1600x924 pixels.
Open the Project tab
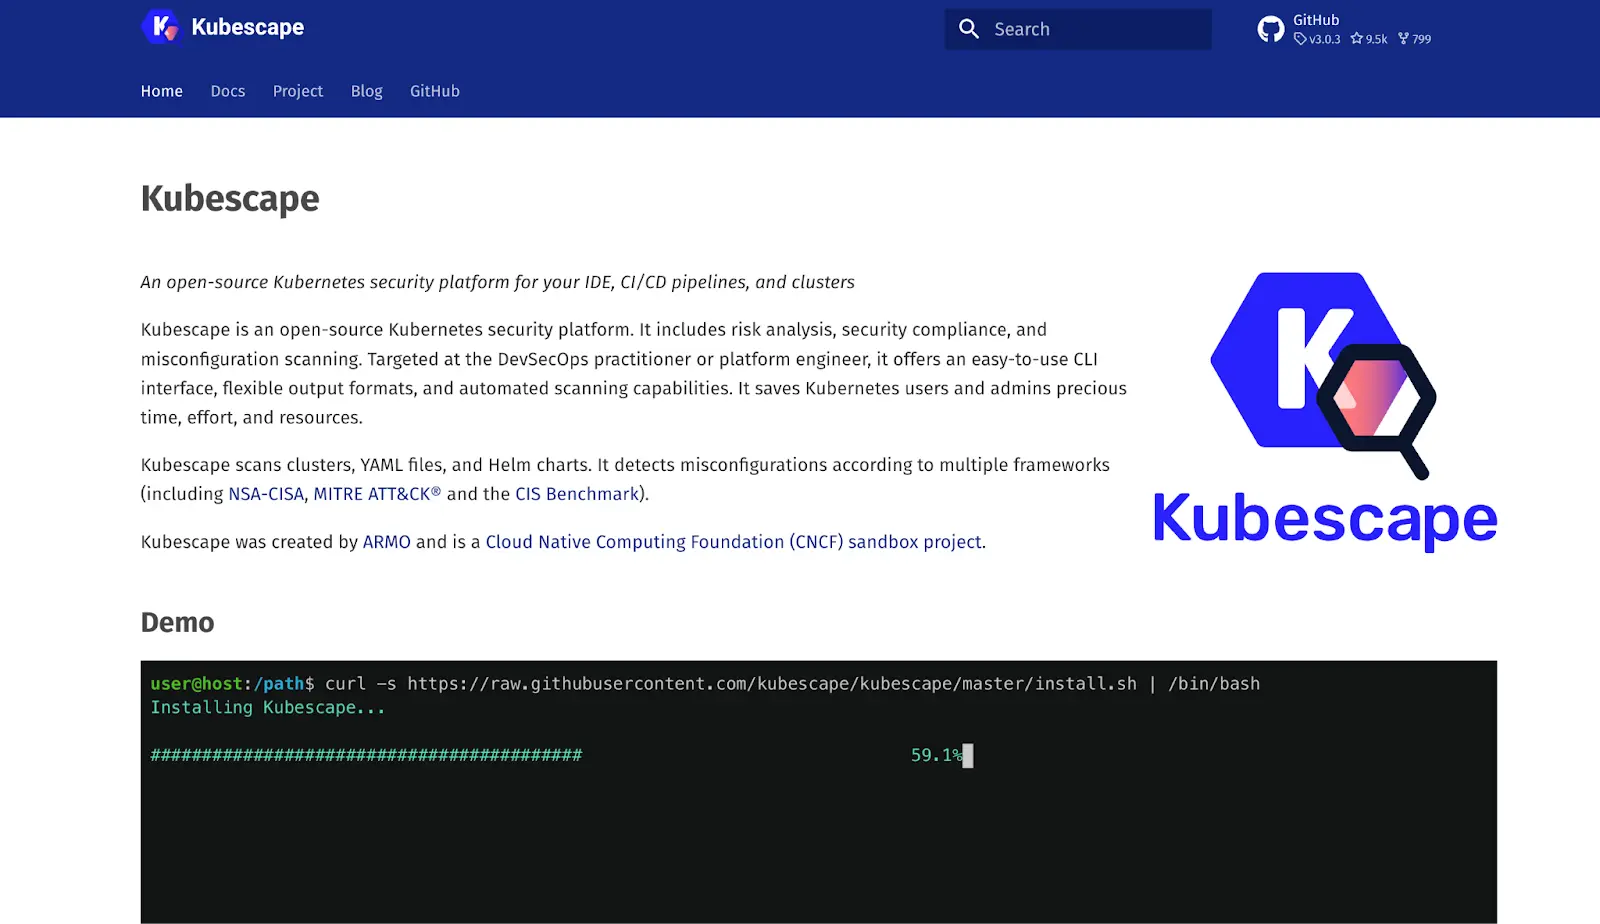[298, 91]
